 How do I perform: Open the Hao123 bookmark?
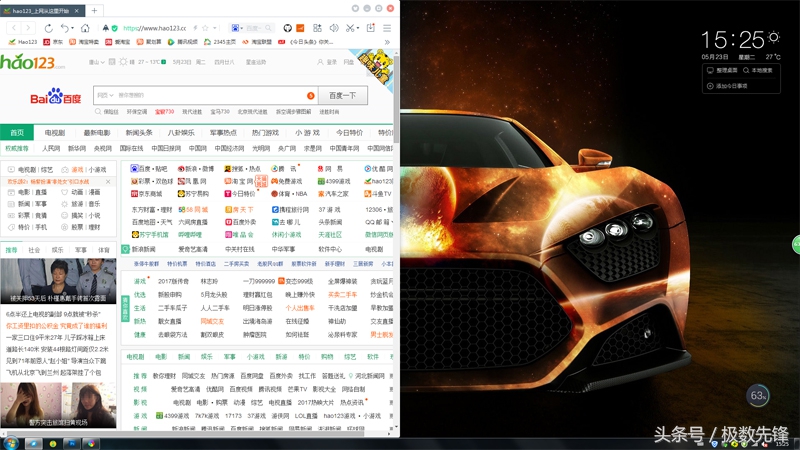pyautogui.click(x=23, y=42)
